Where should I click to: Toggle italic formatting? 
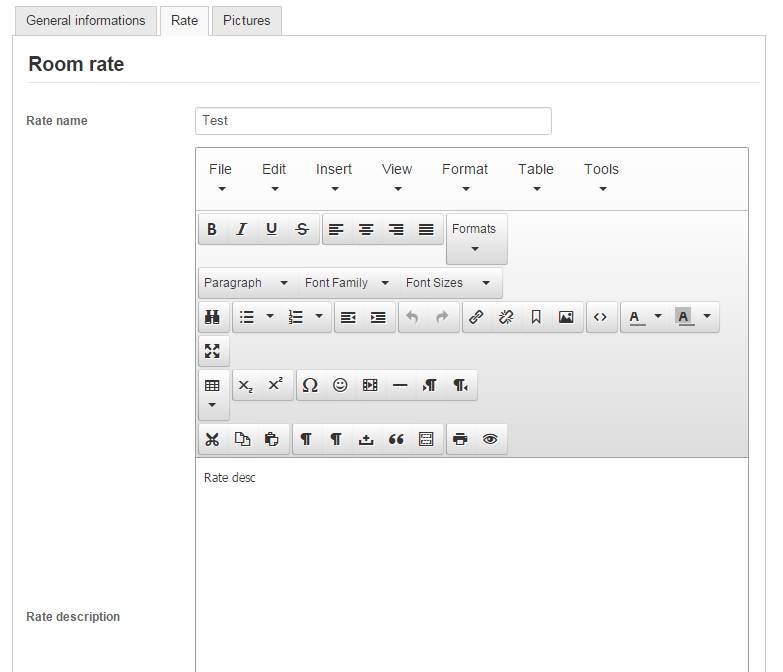click(x=242, y=229)
